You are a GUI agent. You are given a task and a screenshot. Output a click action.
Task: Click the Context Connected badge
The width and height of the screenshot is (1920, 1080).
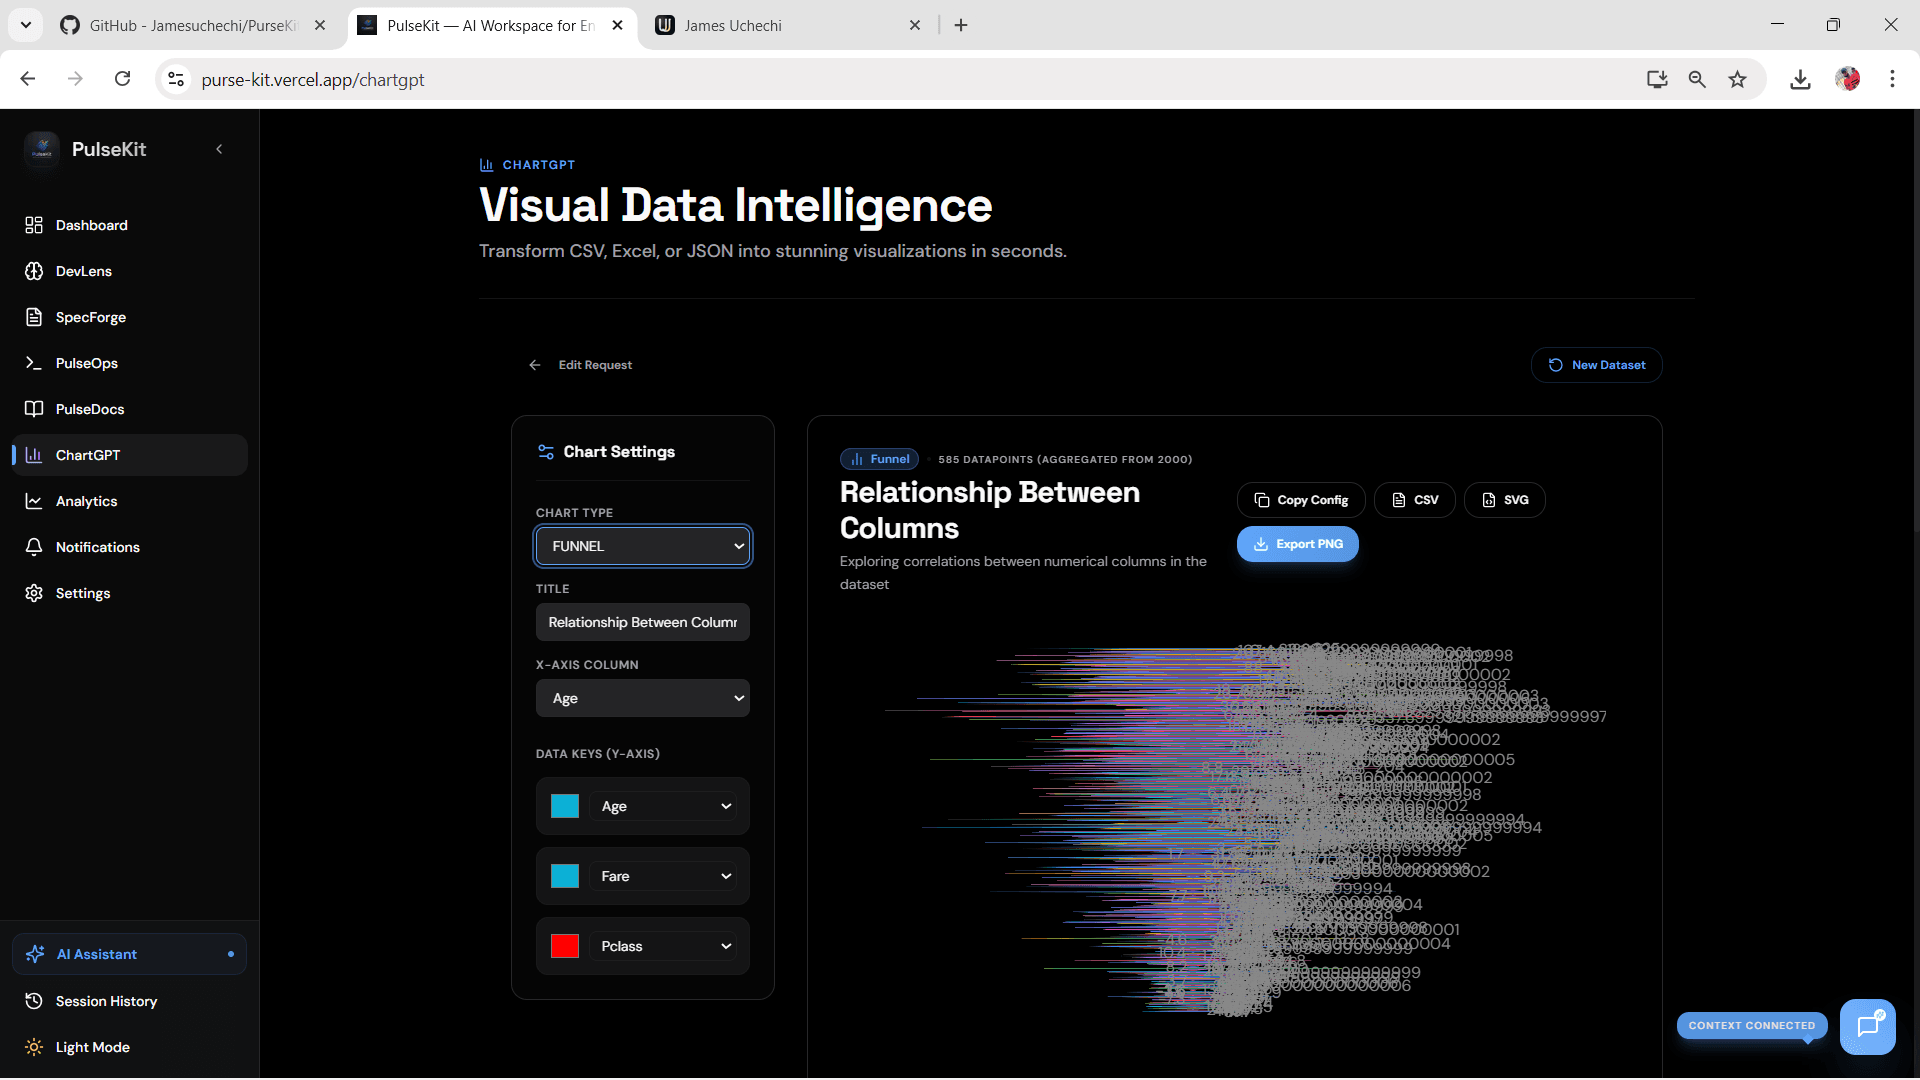[1752, 1026]
